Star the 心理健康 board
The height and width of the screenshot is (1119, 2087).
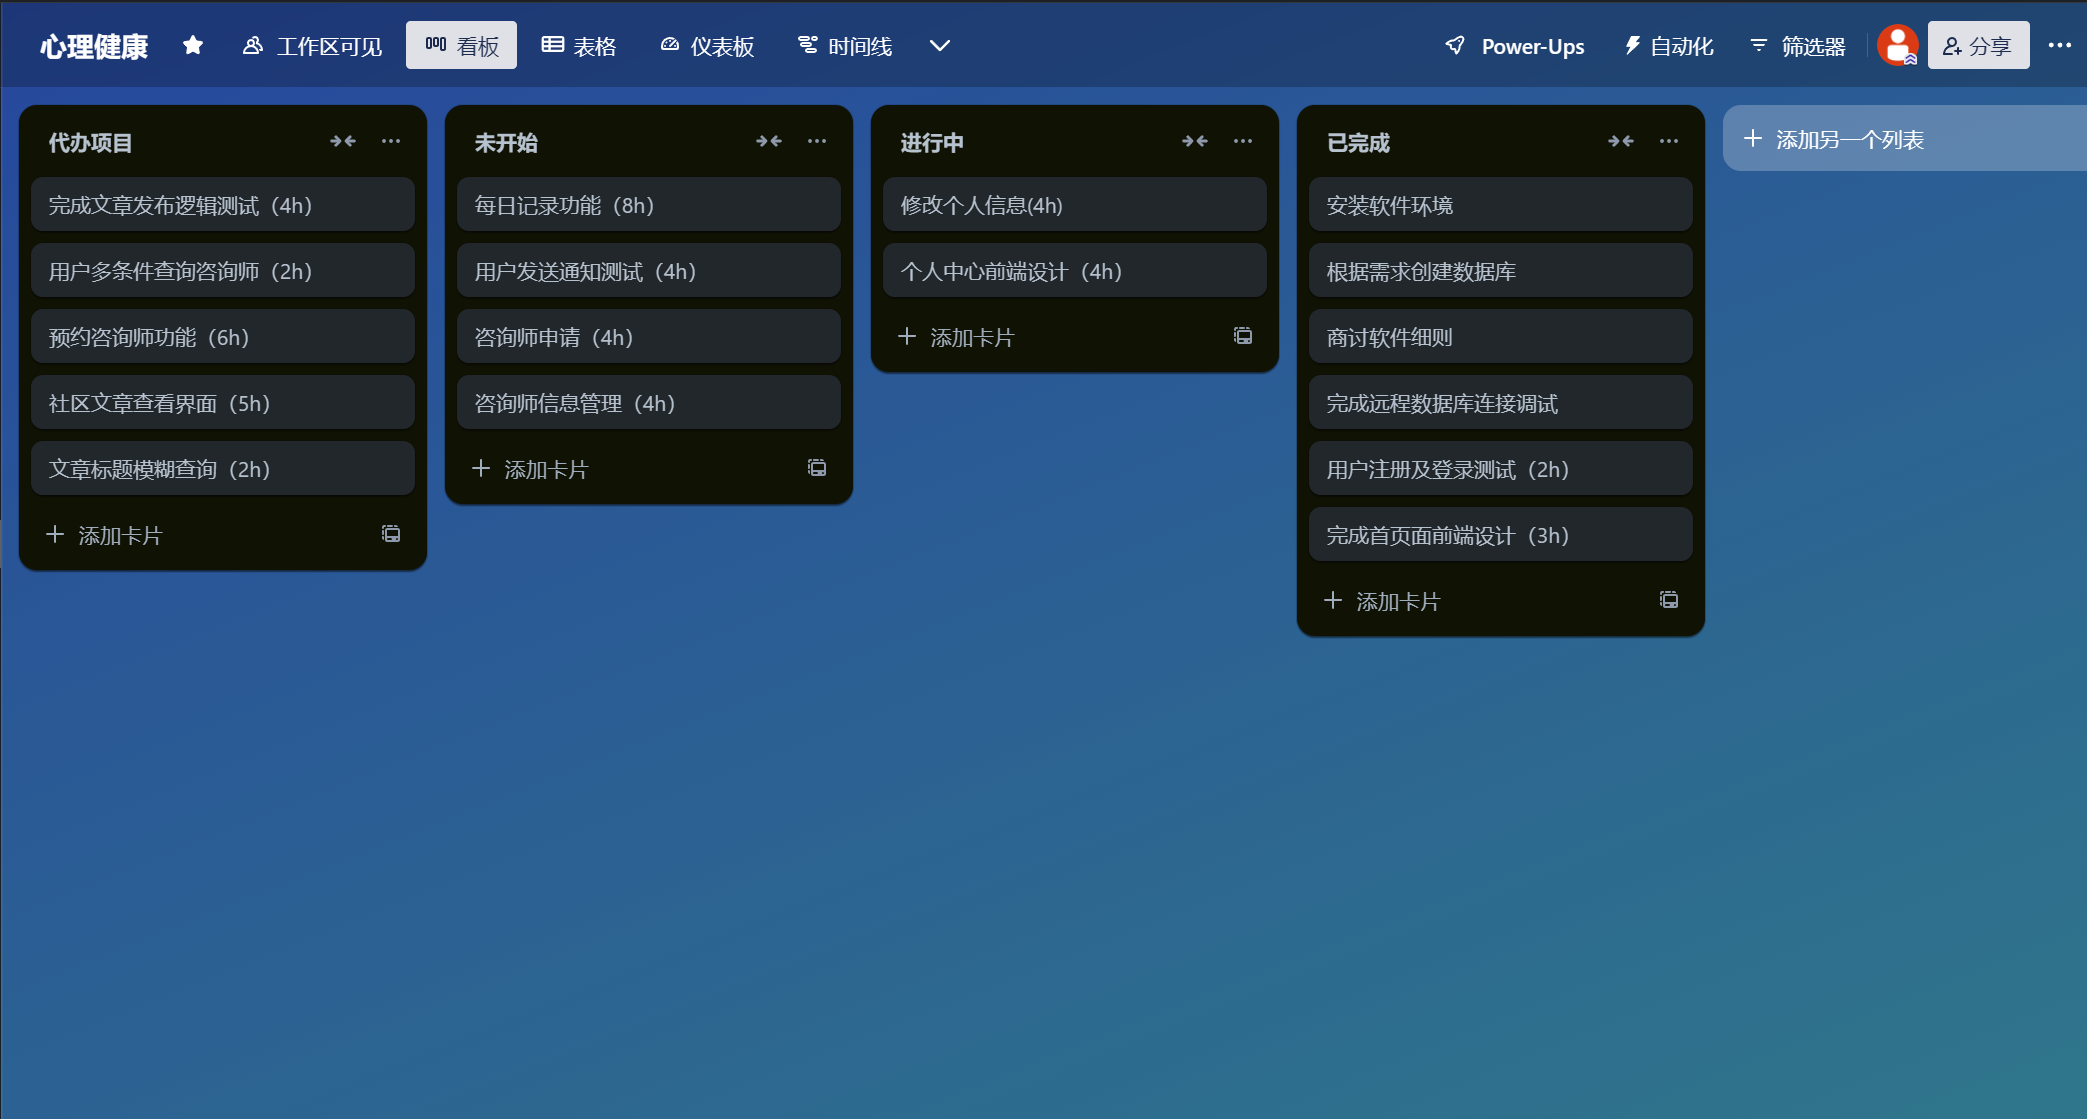pyautogui.click(x=193, y=46)
